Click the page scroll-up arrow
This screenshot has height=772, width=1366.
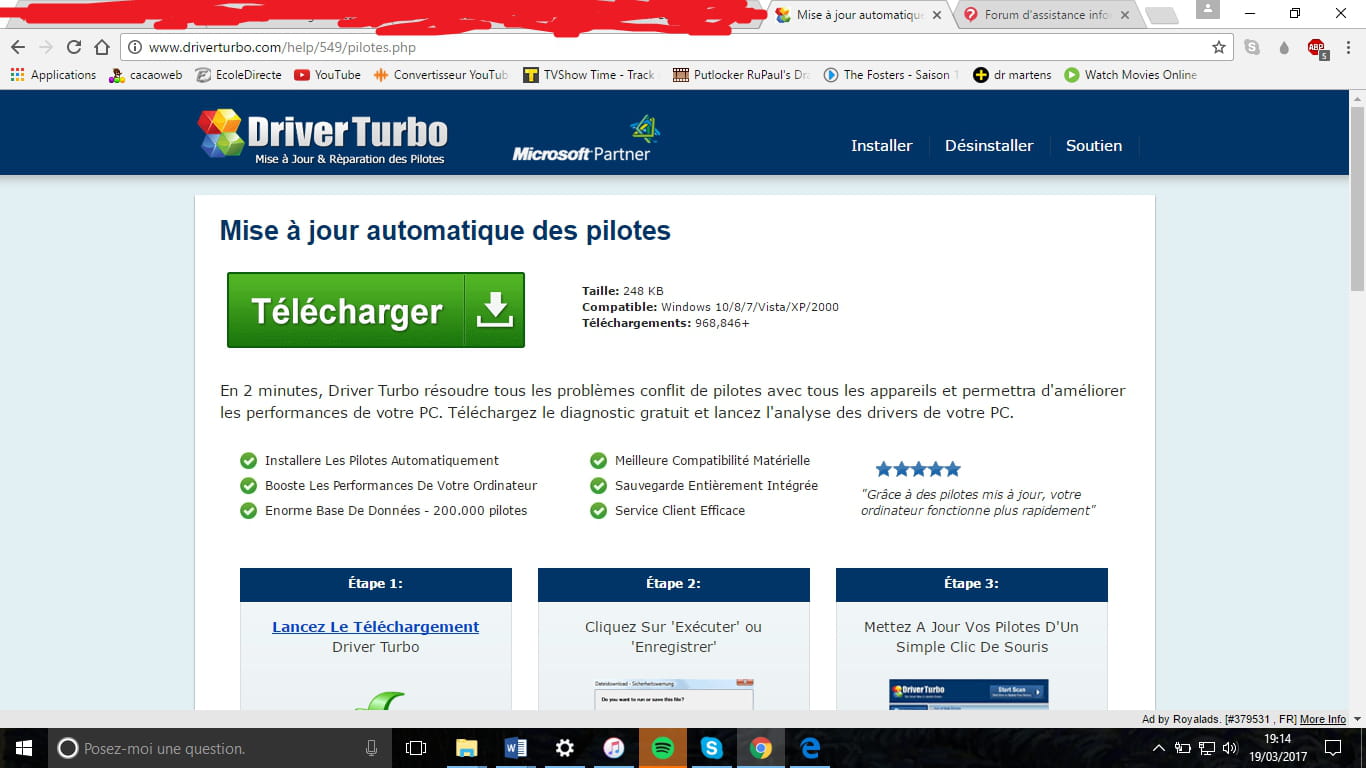[1357, 99]
